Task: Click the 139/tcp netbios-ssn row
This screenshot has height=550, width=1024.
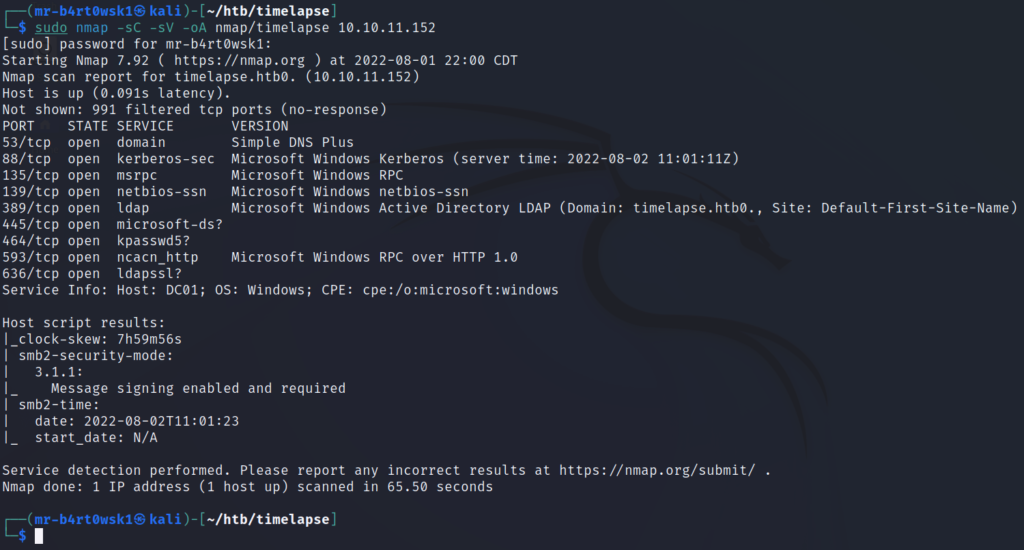Action: coord(235,191)
